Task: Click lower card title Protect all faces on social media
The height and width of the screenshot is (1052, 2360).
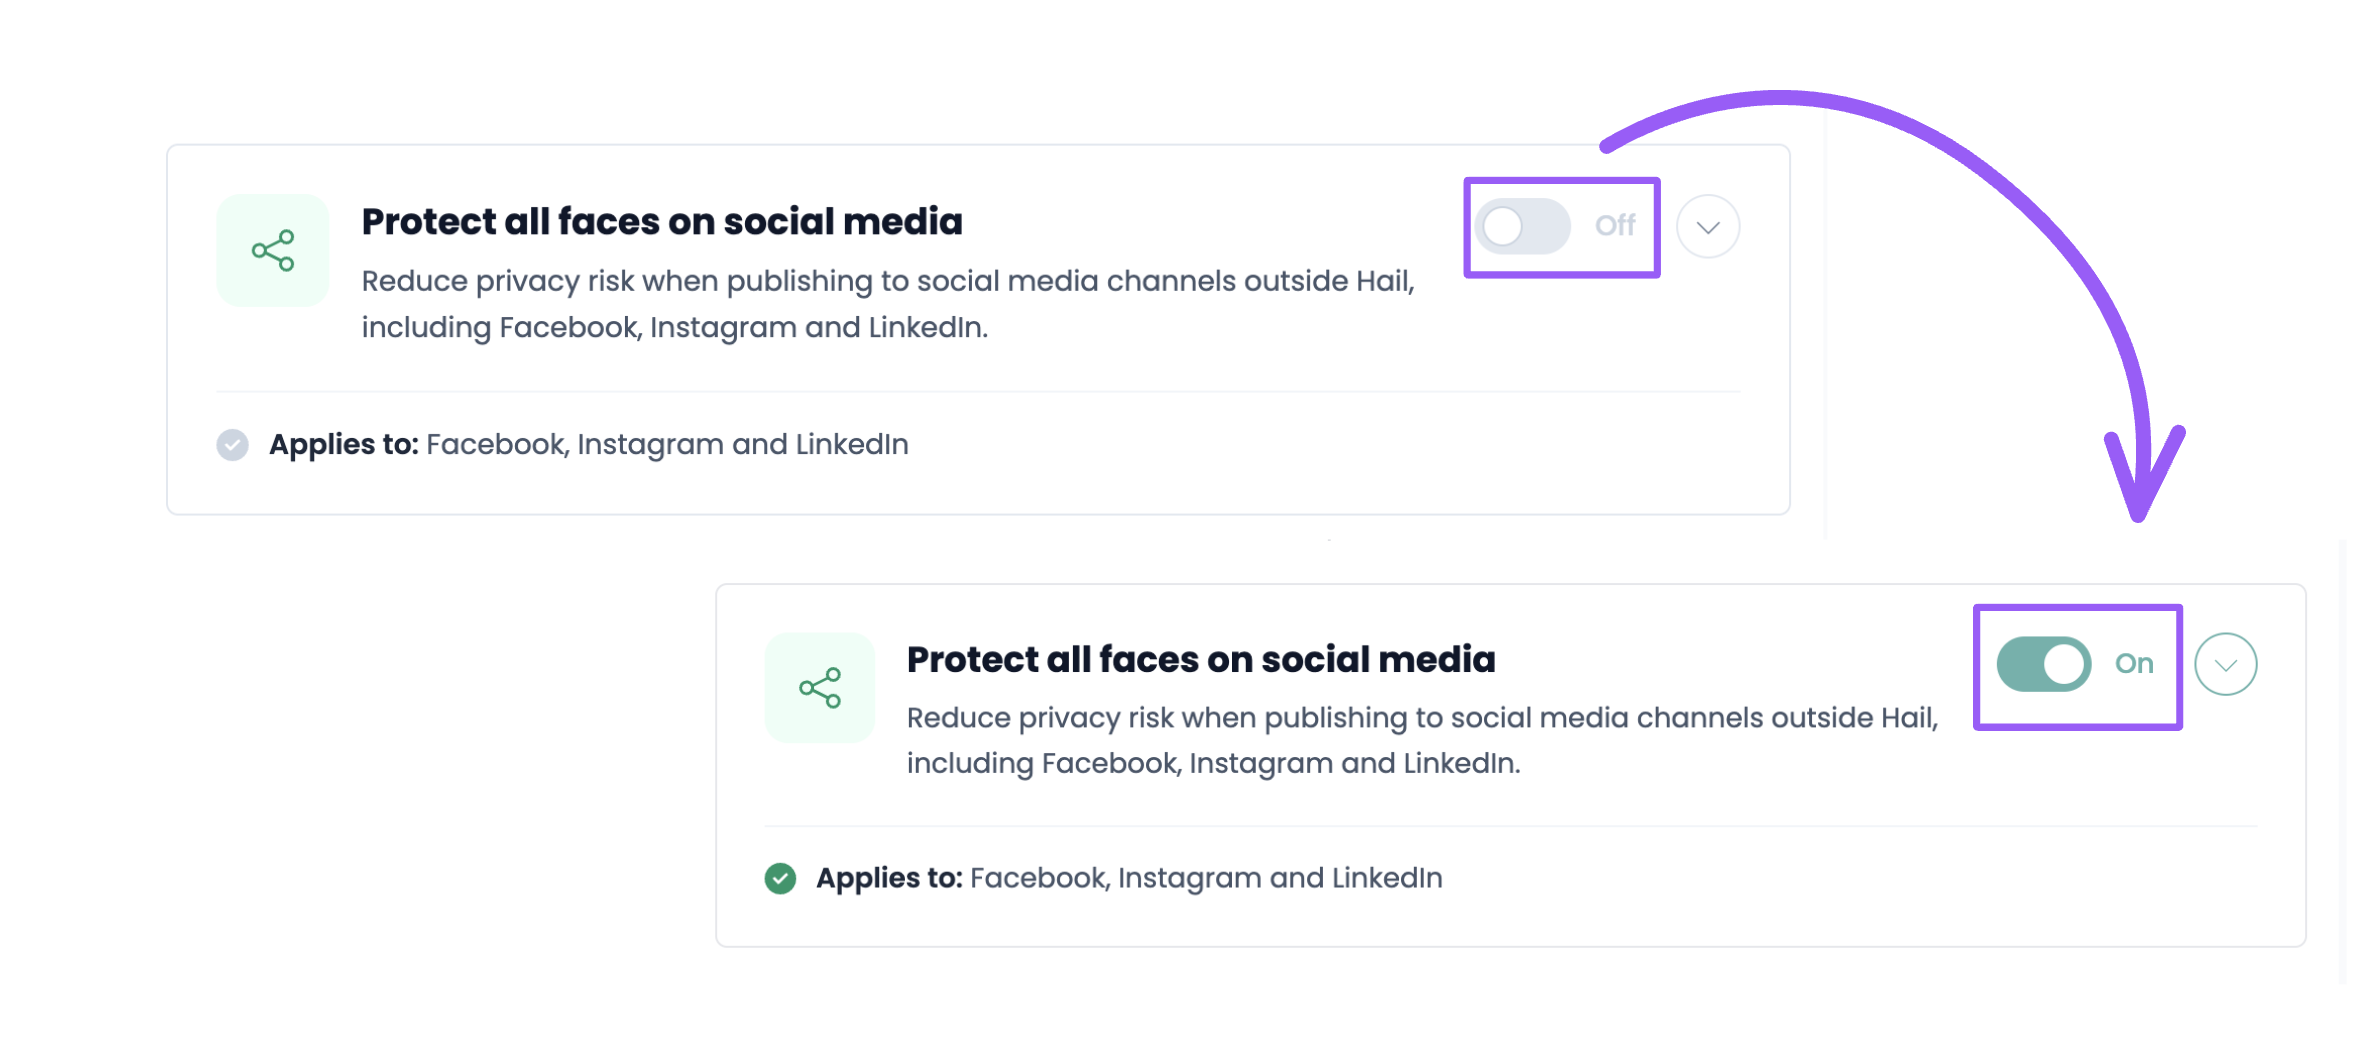Action: (1201, 660)
